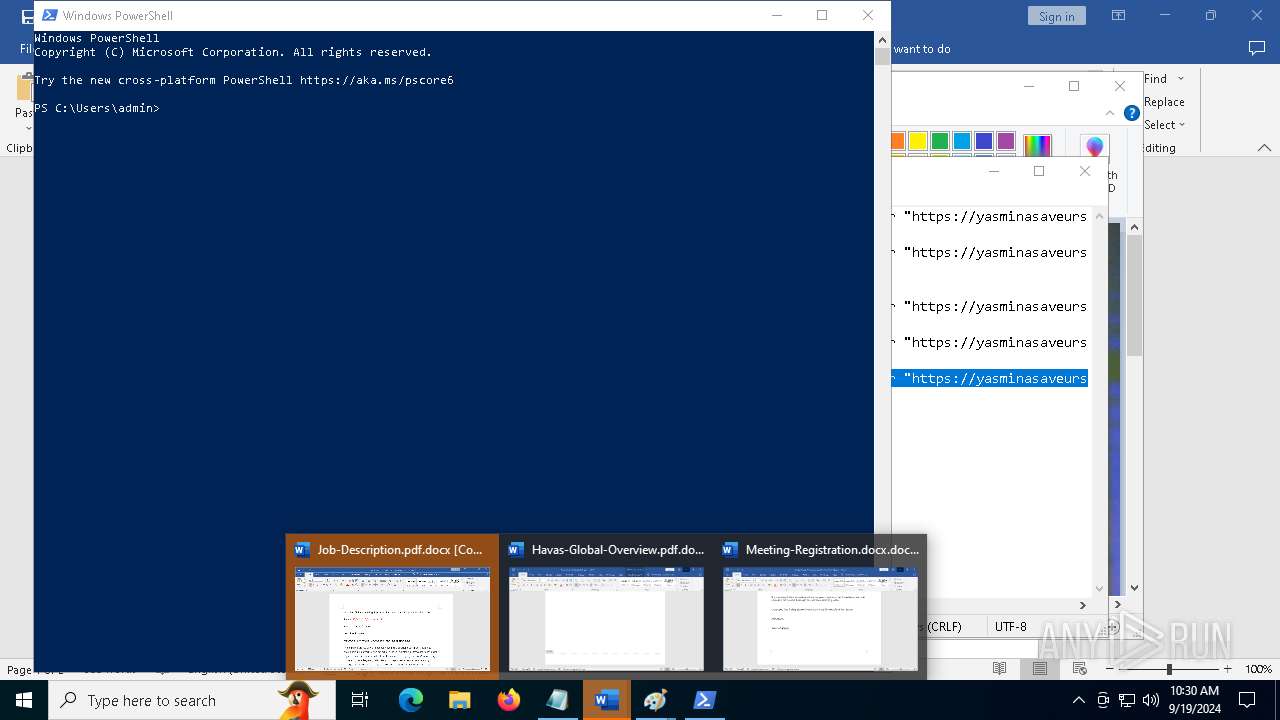Click first yasminasaveurs URL line in Notepad

pos(990,216)
